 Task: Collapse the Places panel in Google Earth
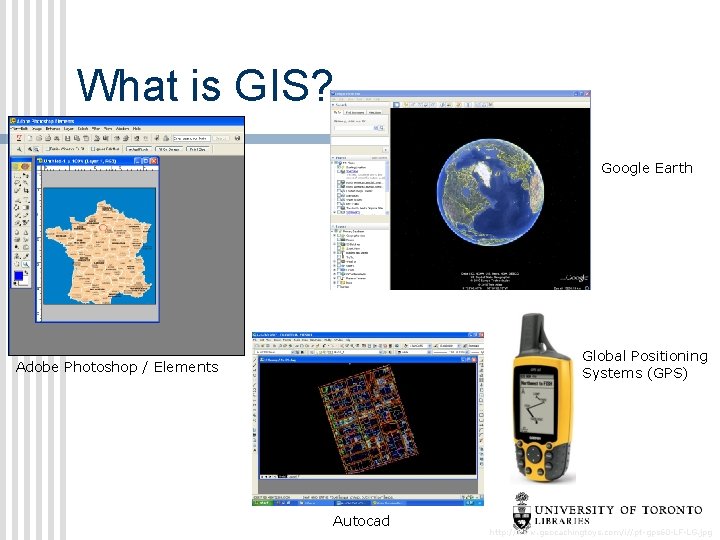pyautogui.click(x=334, y=158)
